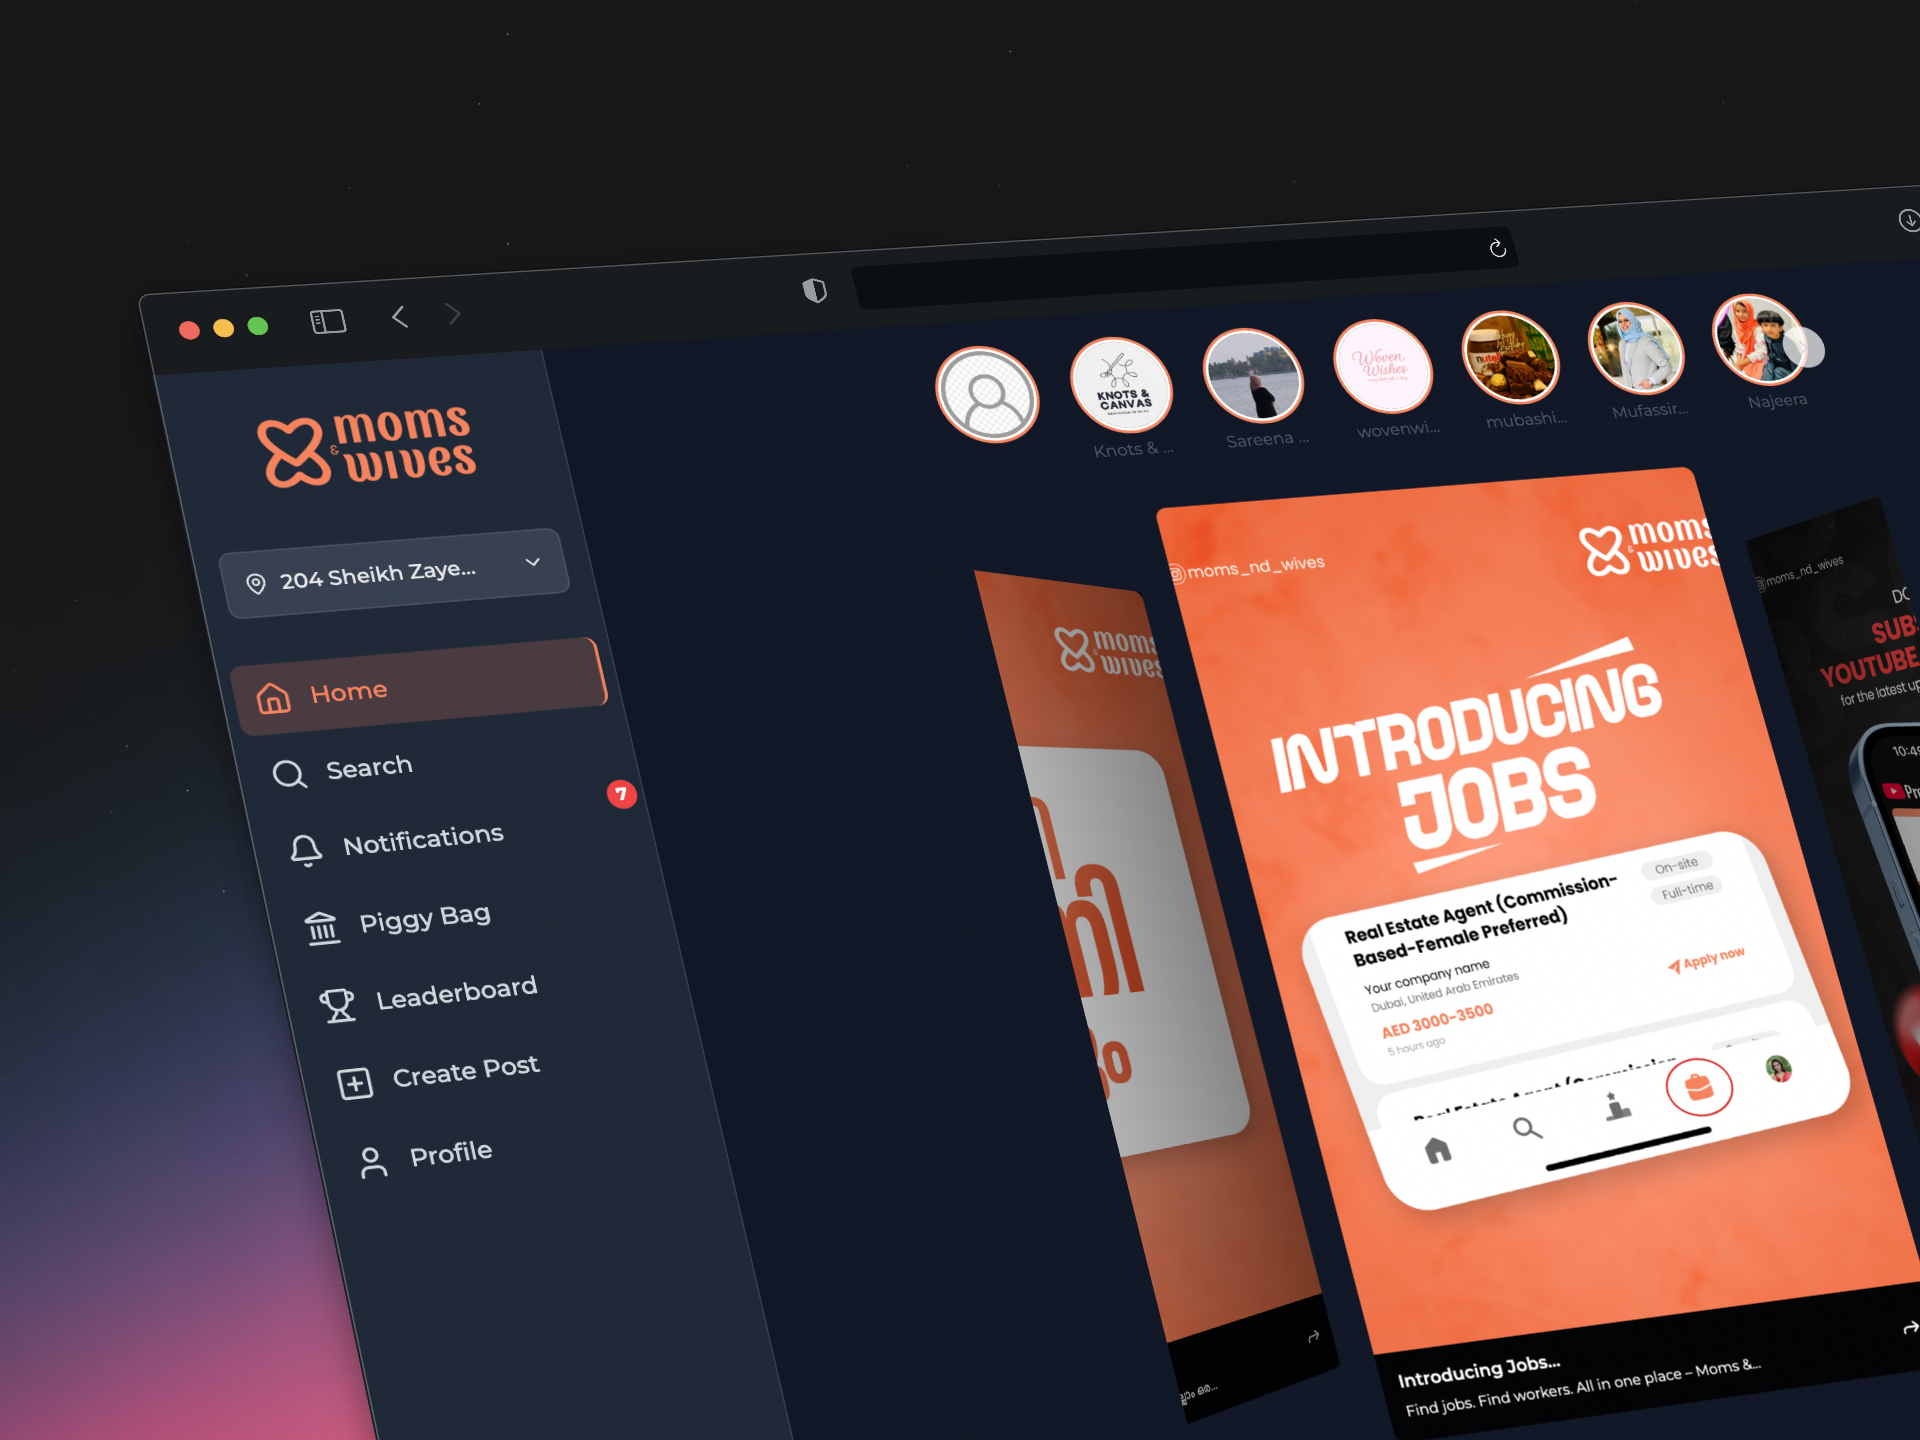Click the Search magnifier icon in sidebar
1920x1440 pixels.
[289, 773]
